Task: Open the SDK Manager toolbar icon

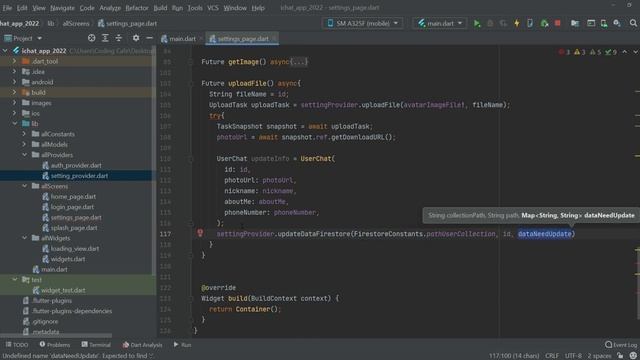Action: click(x=617, y=23)
